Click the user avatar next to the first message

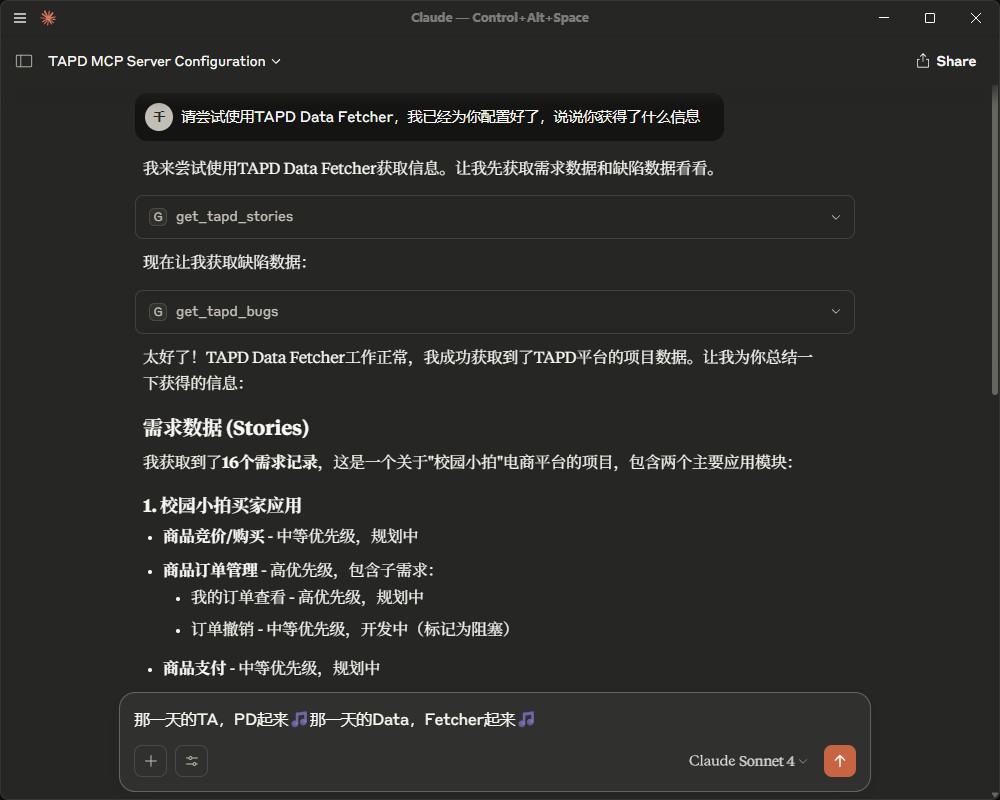coord(159,116)
